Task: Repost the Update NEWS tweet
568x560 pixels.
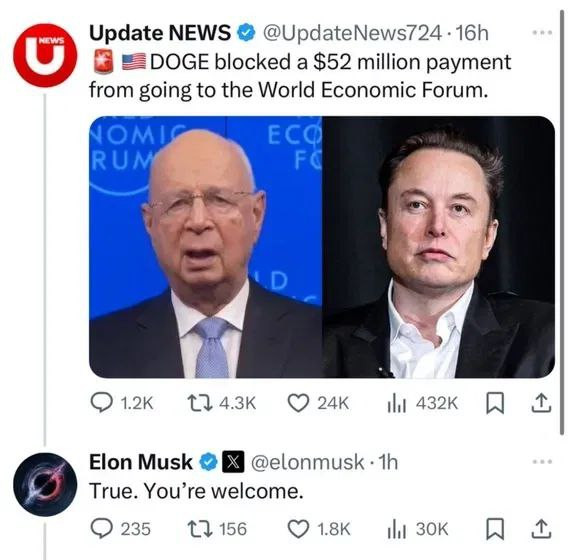Action: [222, 403]
